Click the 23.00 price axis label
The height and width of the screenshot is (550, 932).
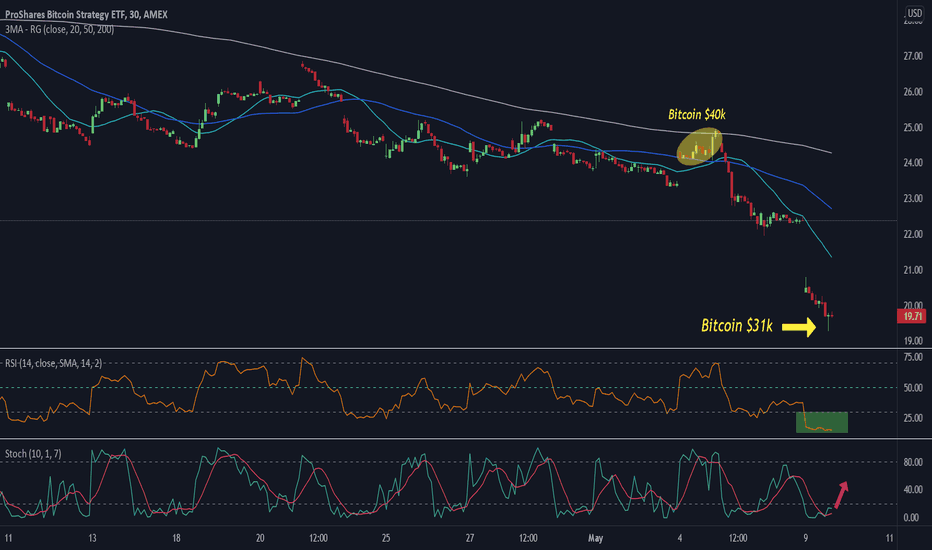912,198
